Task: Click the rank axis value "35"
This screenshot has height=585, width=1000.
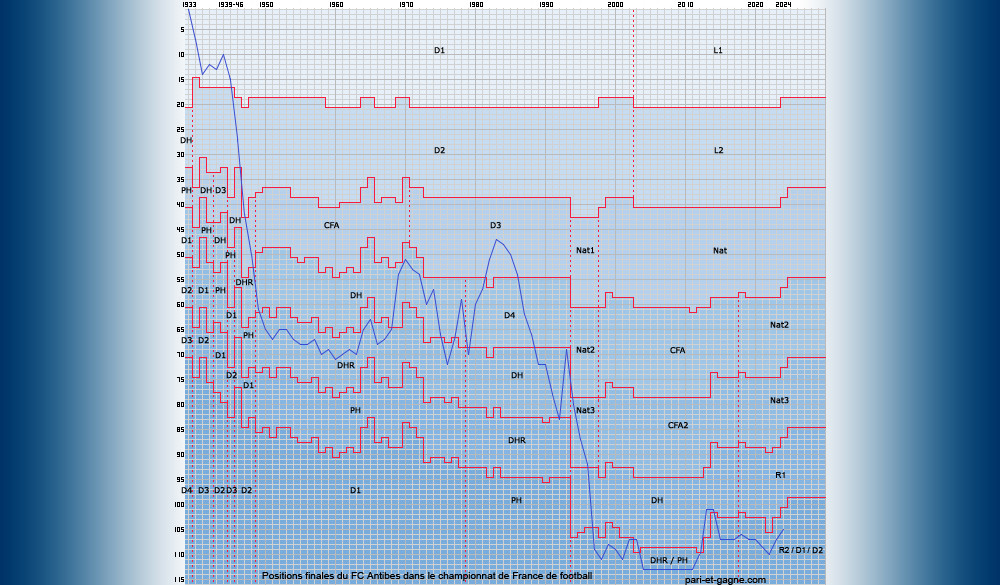Action: [181, 180]
